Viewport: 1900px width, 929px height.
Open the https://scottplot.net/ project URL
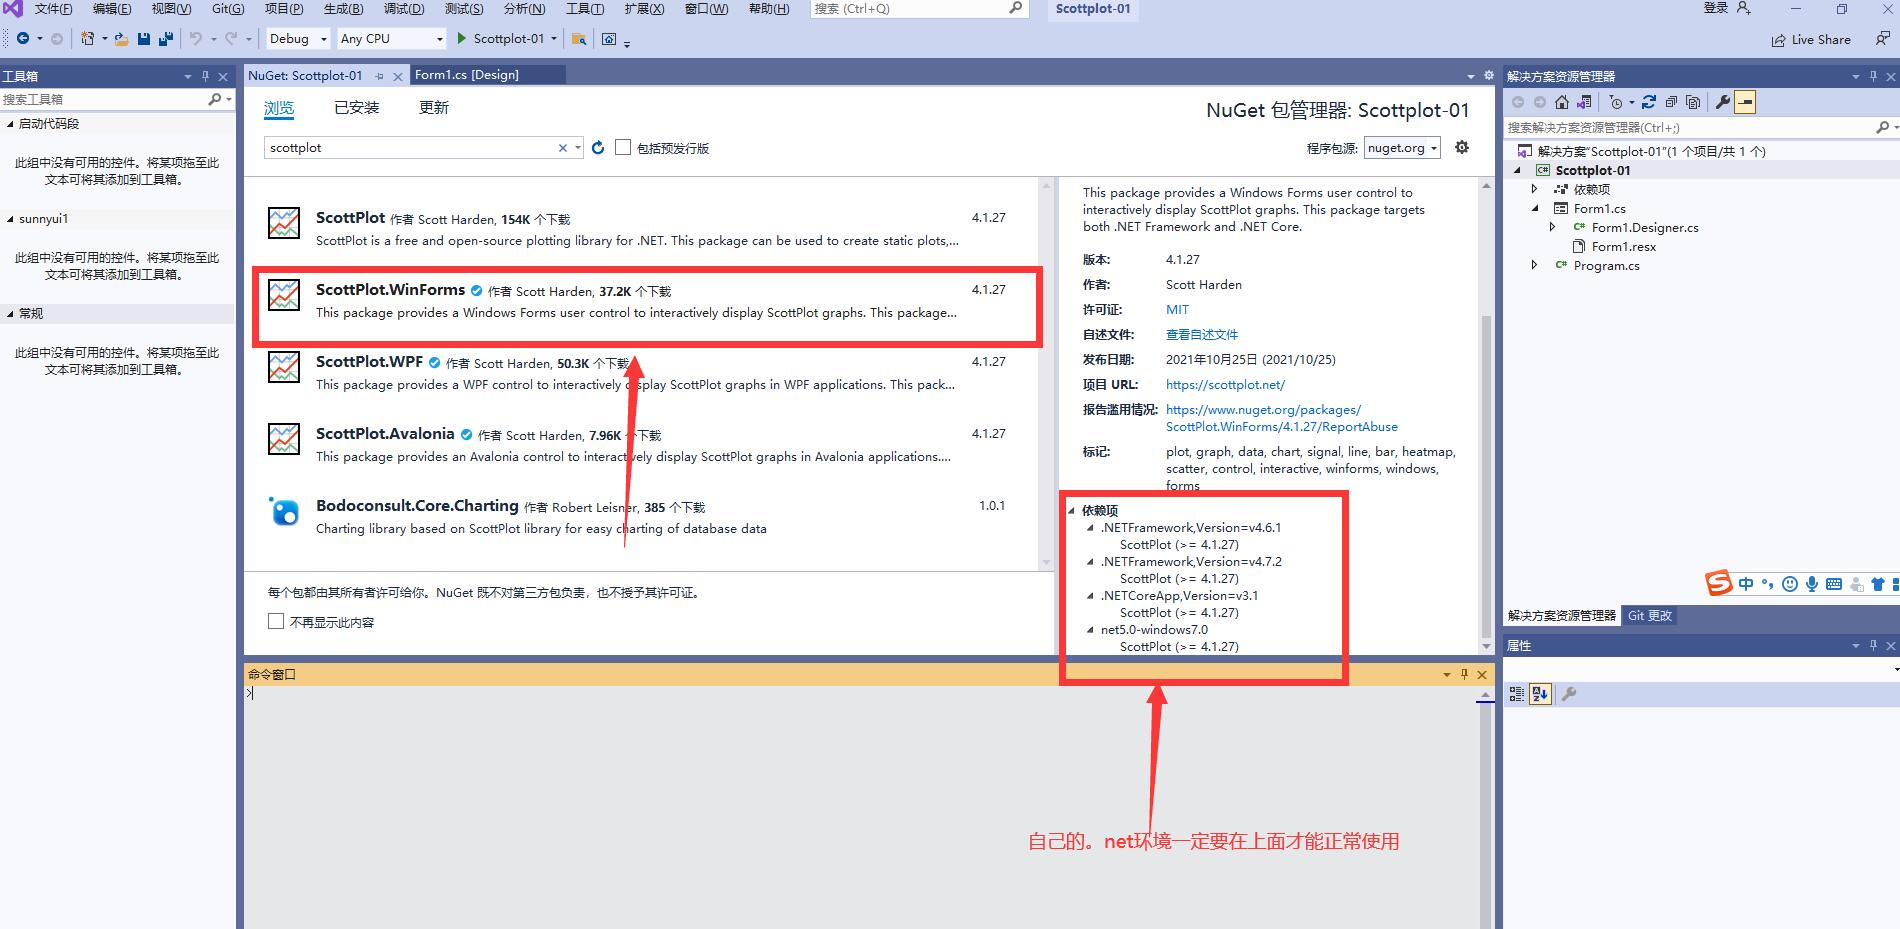click(1225, 385)
